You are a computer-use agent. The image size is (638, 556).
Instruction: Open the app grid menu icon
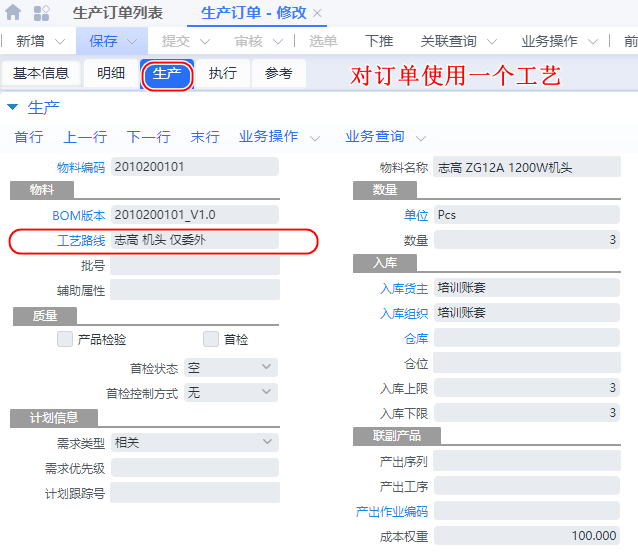[42, 13]
